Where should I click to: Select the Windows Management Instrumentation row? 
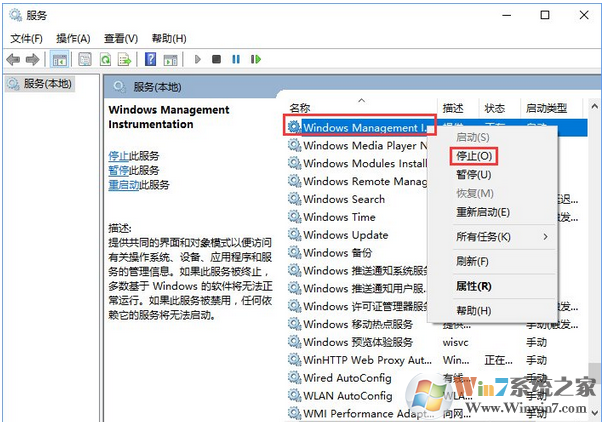point(437,127)
